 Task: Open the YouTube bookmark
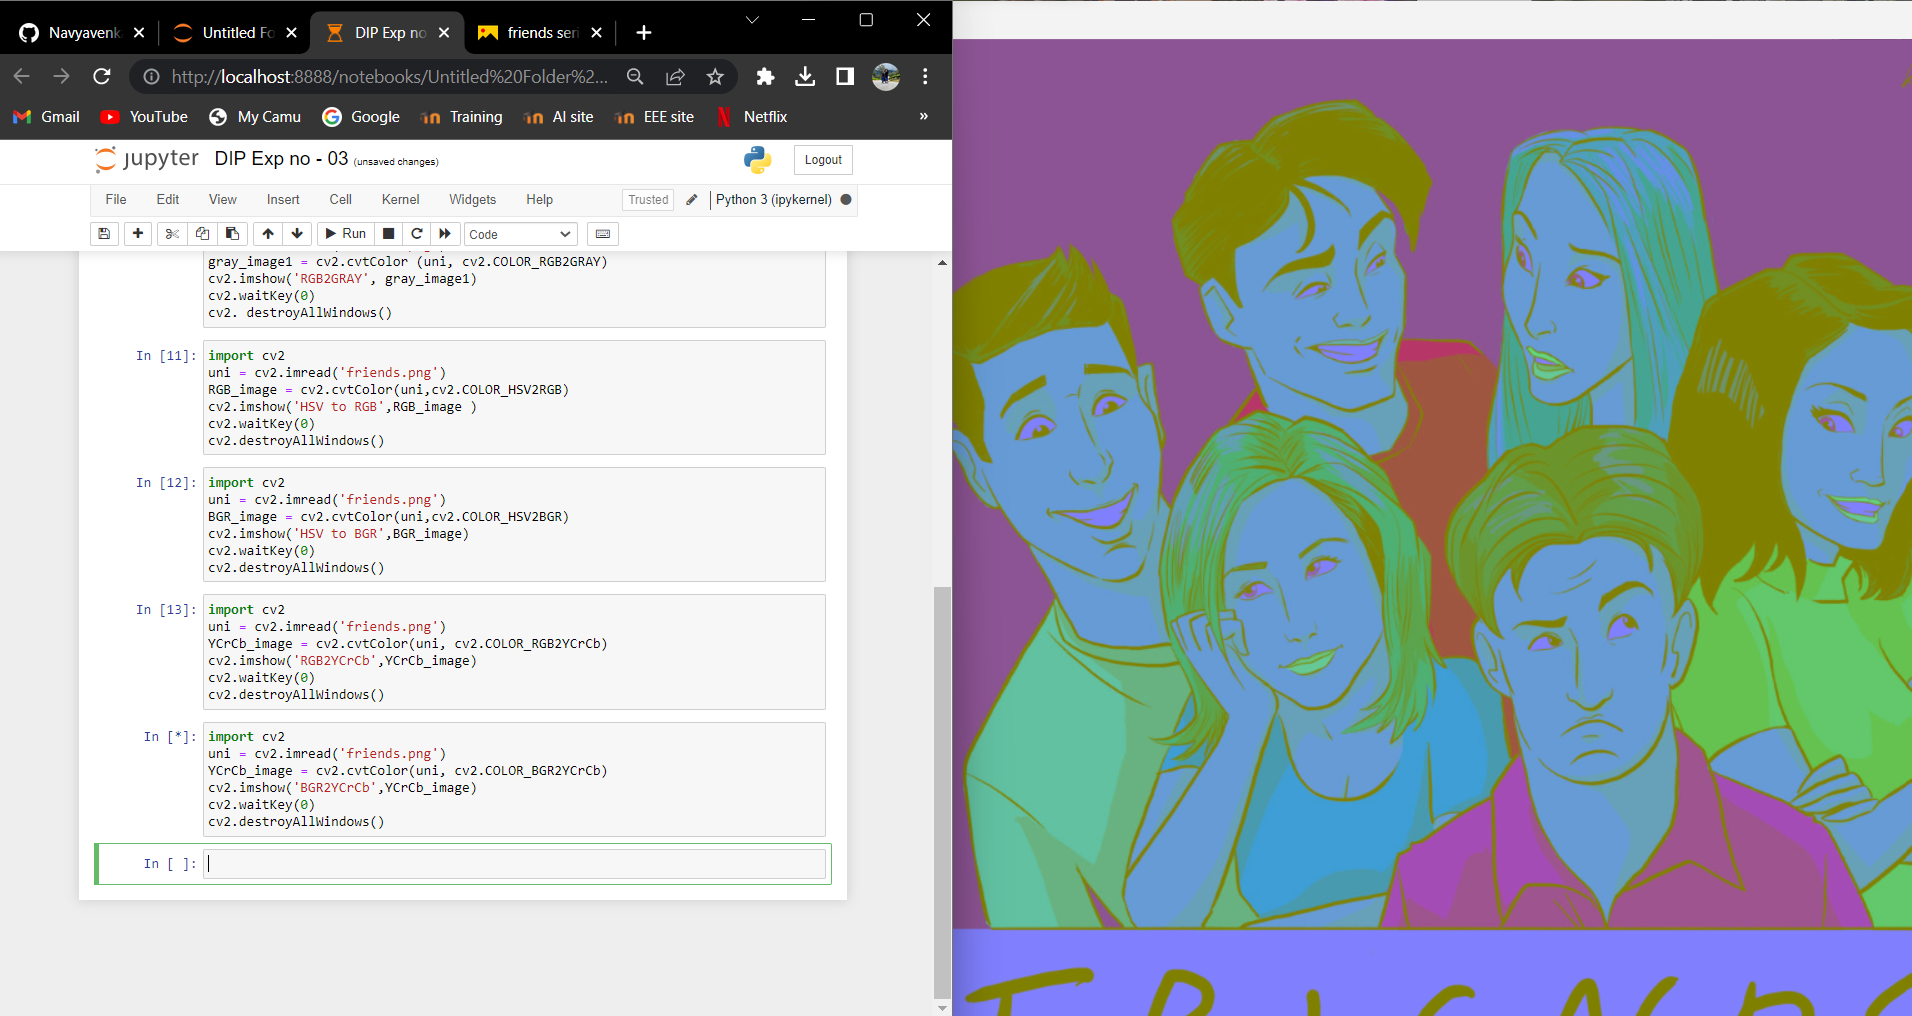click(x=144, y=117)
